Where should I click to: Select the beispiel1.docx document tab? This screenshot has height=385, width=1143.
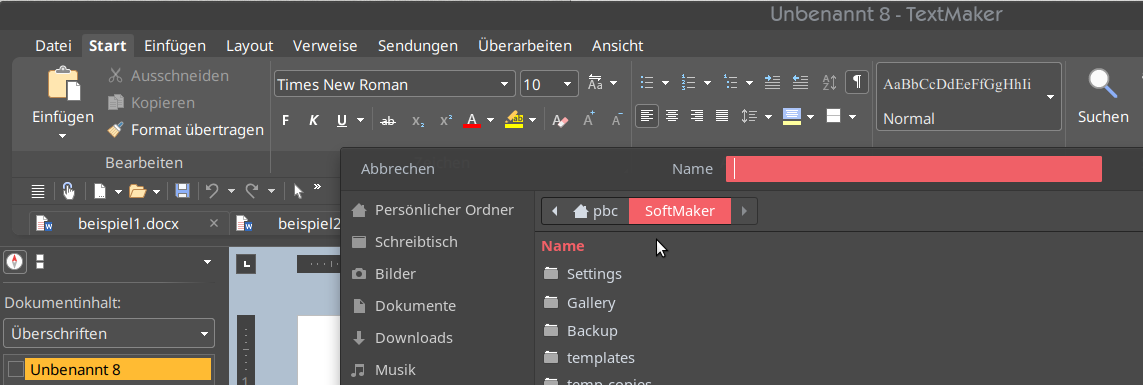[128, 224]
